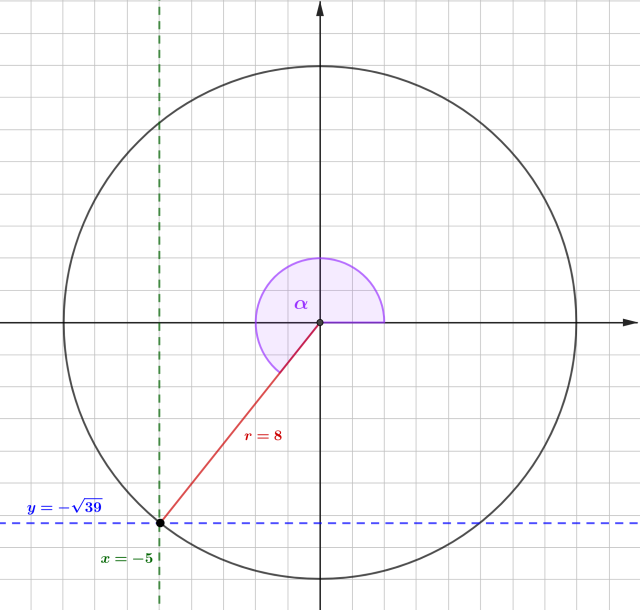
Task: Click the red radius segment
Action: tap(240, 422)
